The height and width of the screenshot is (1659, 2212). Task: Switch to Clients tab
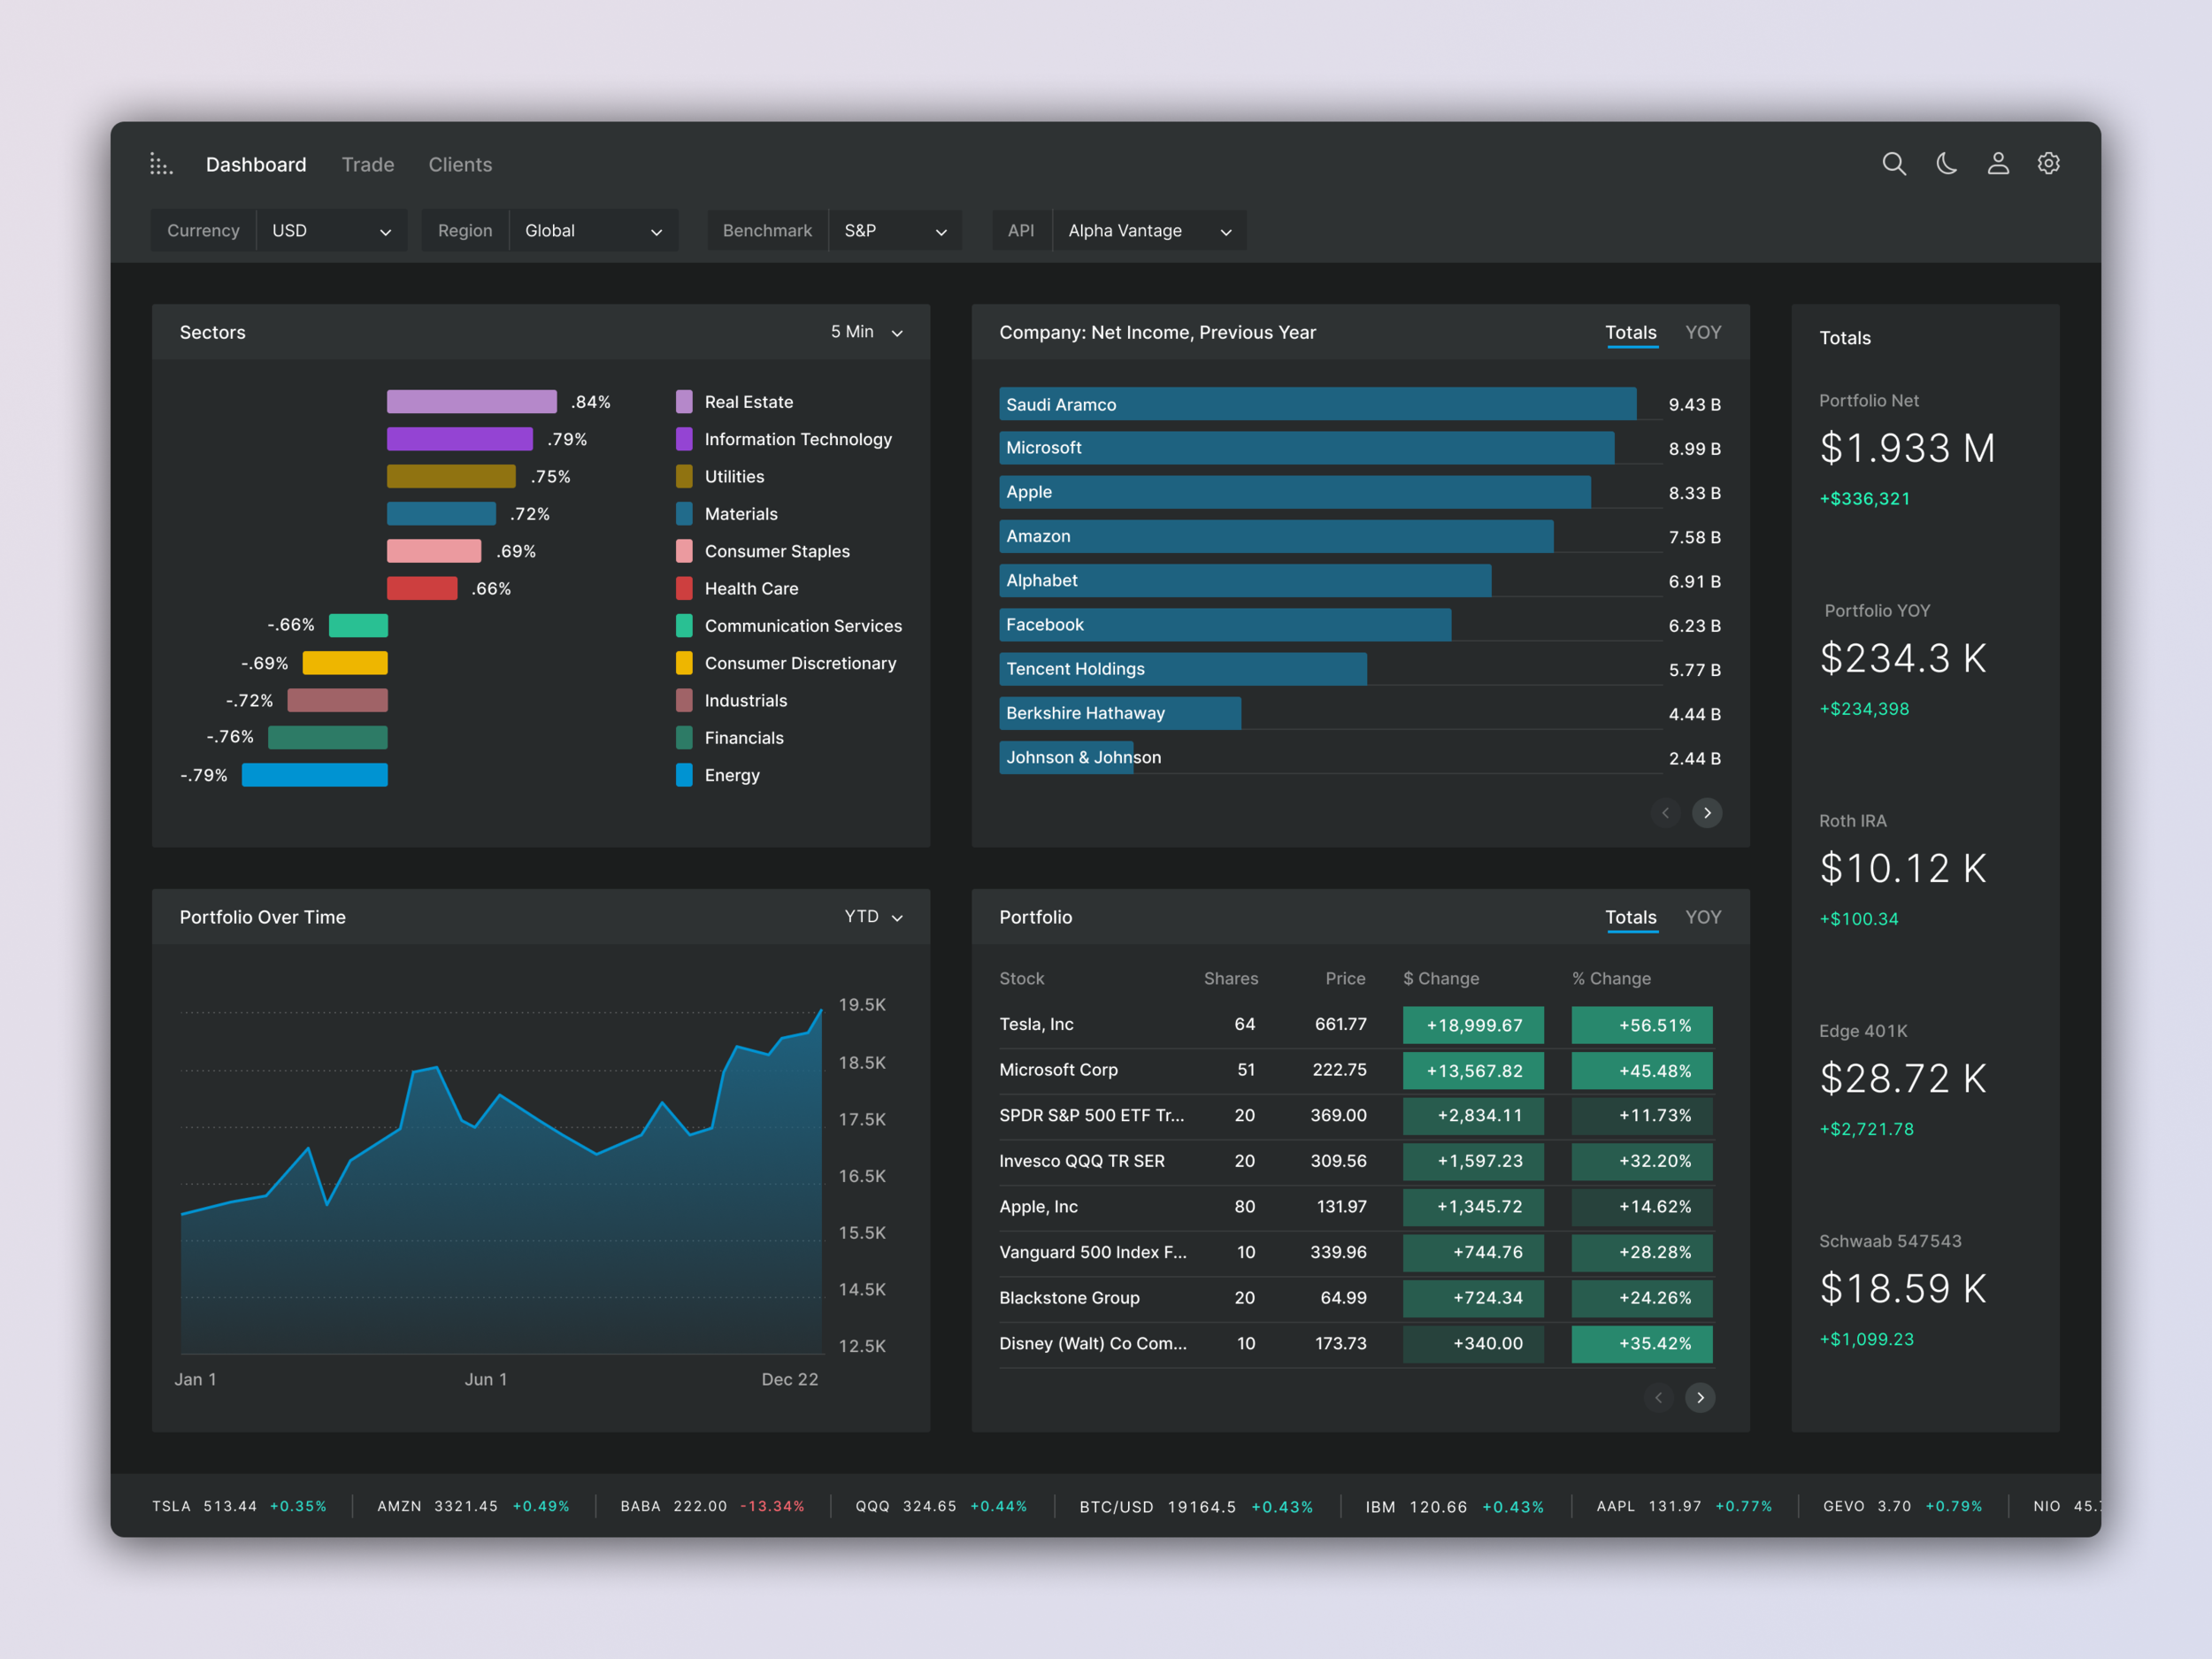460,165
